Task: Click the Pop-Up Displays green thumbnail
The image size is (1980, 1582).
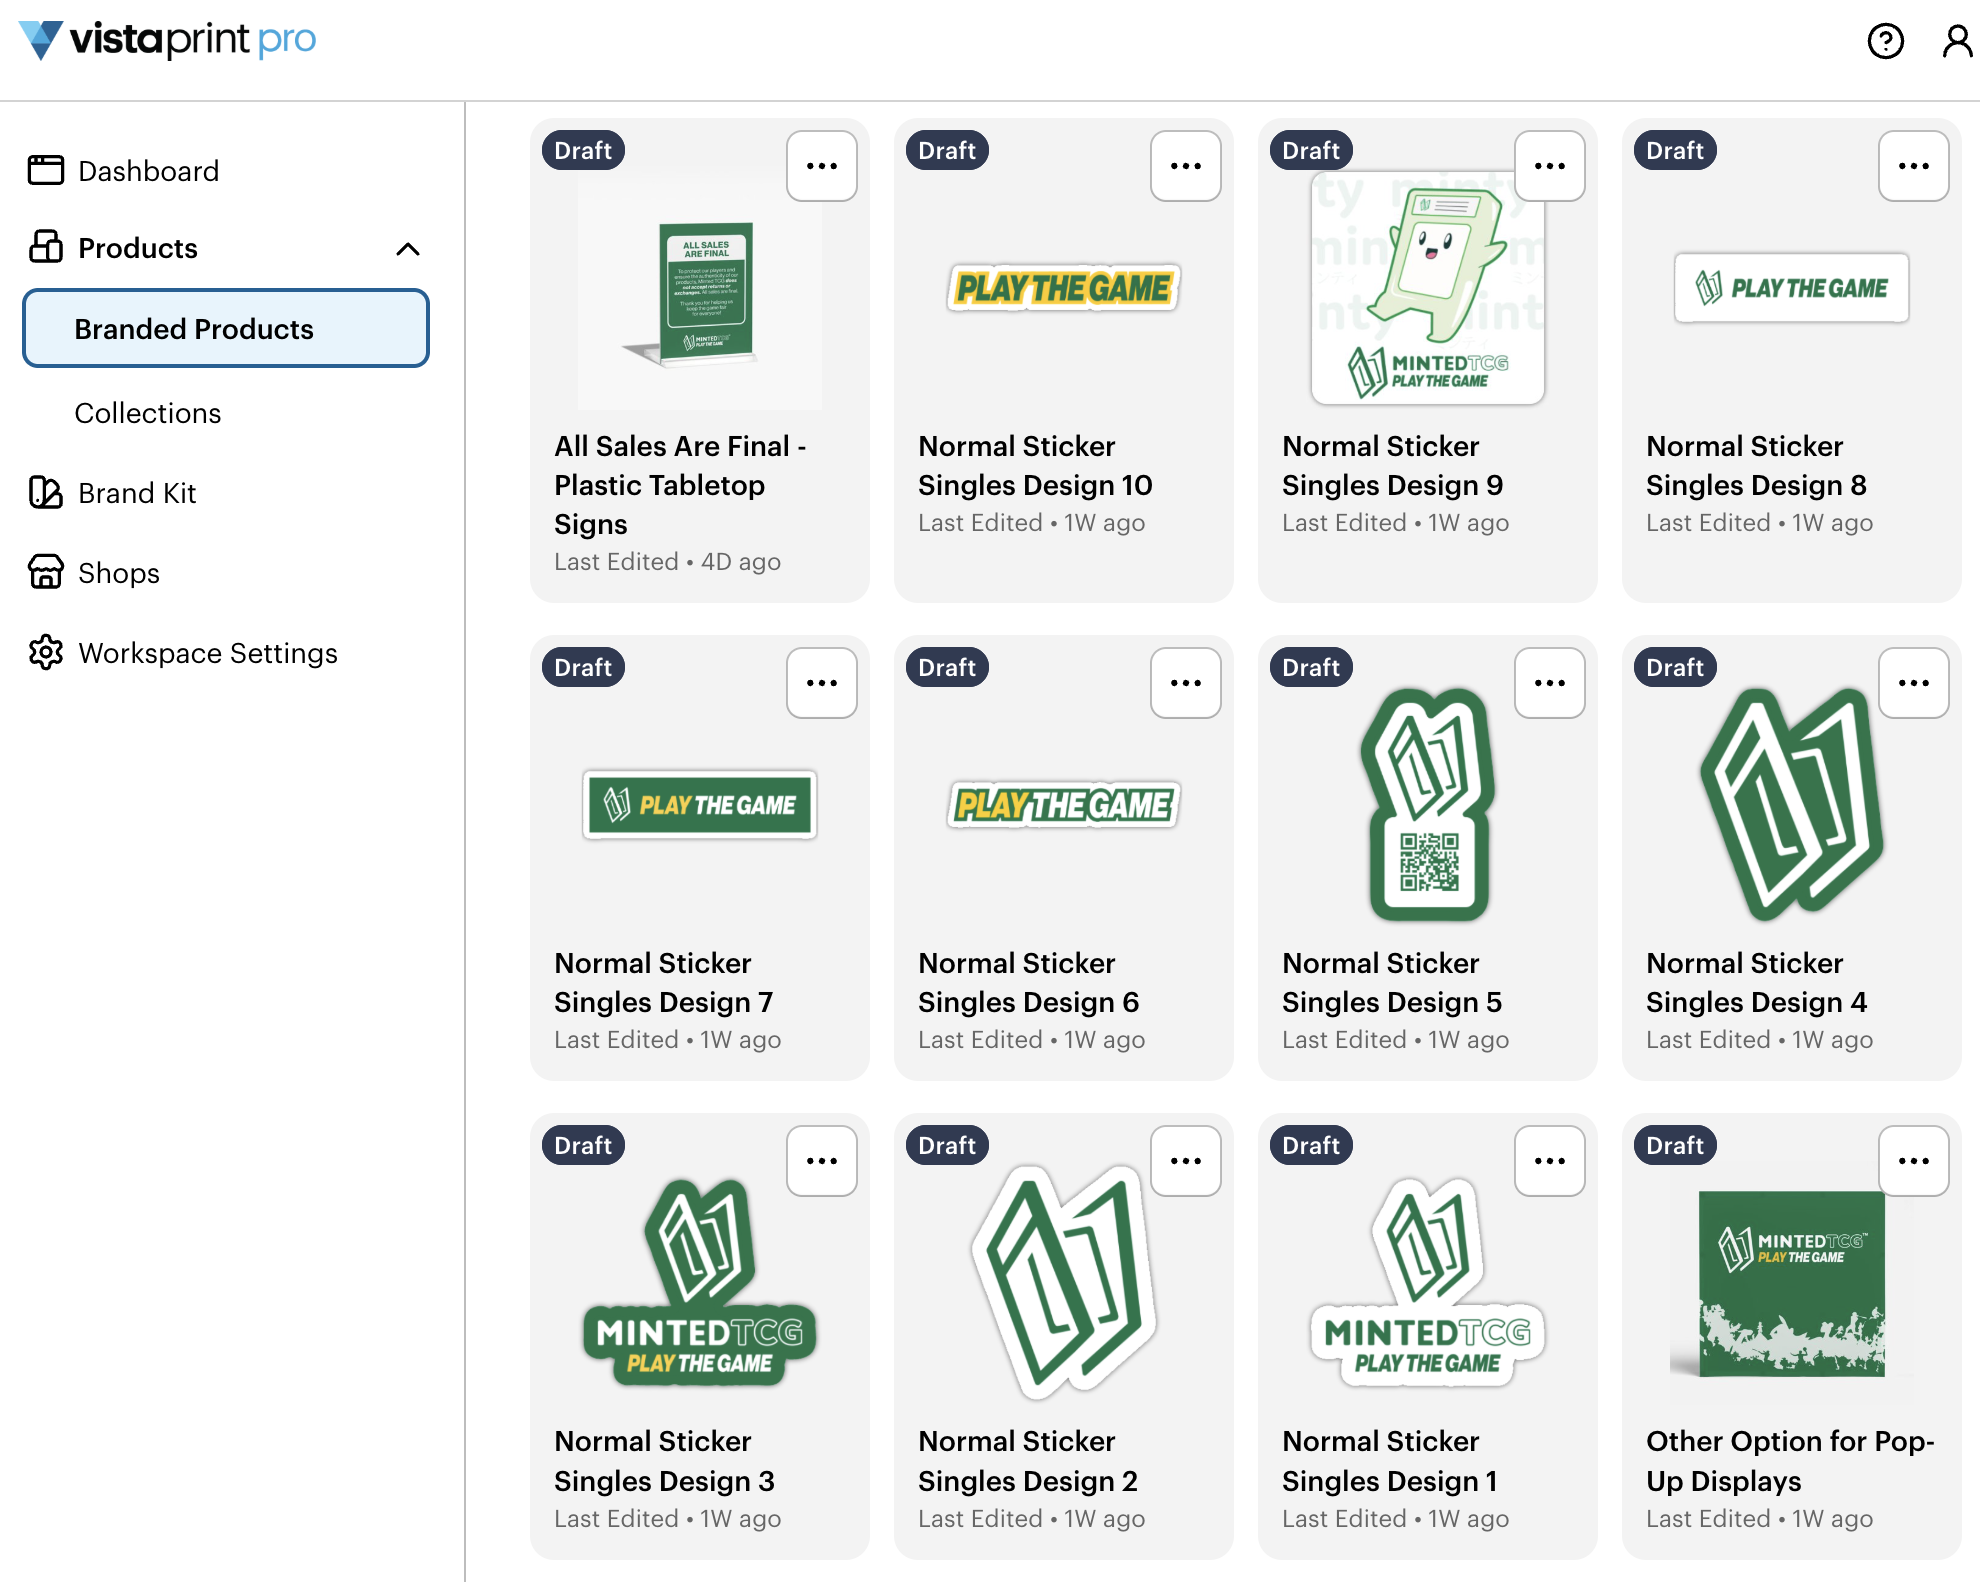Action: coord(1792,1283)
